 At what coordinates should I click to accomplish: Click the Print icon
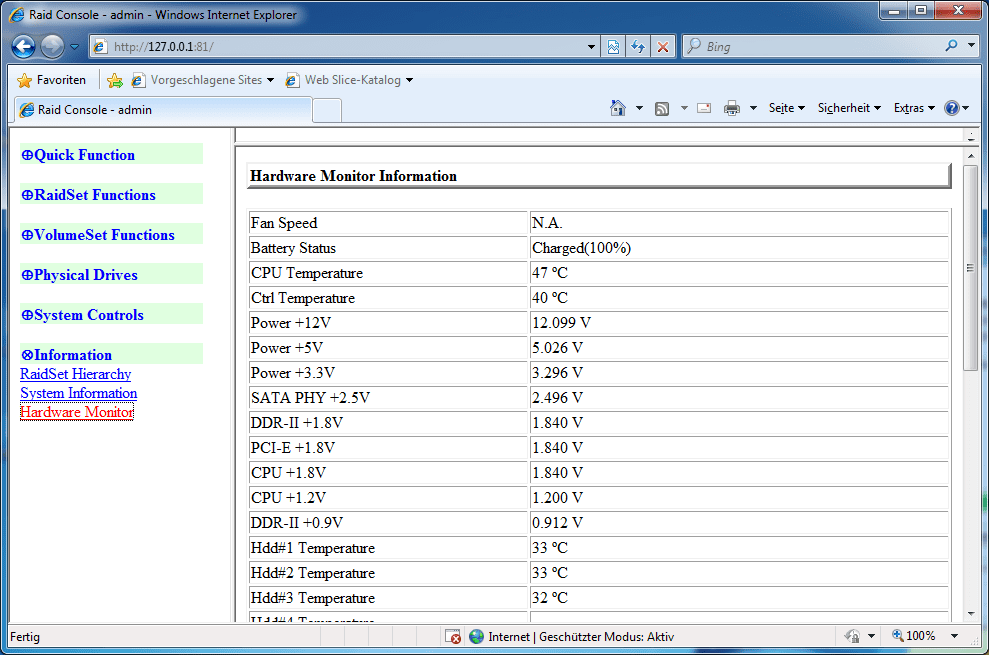pos(732,109)
